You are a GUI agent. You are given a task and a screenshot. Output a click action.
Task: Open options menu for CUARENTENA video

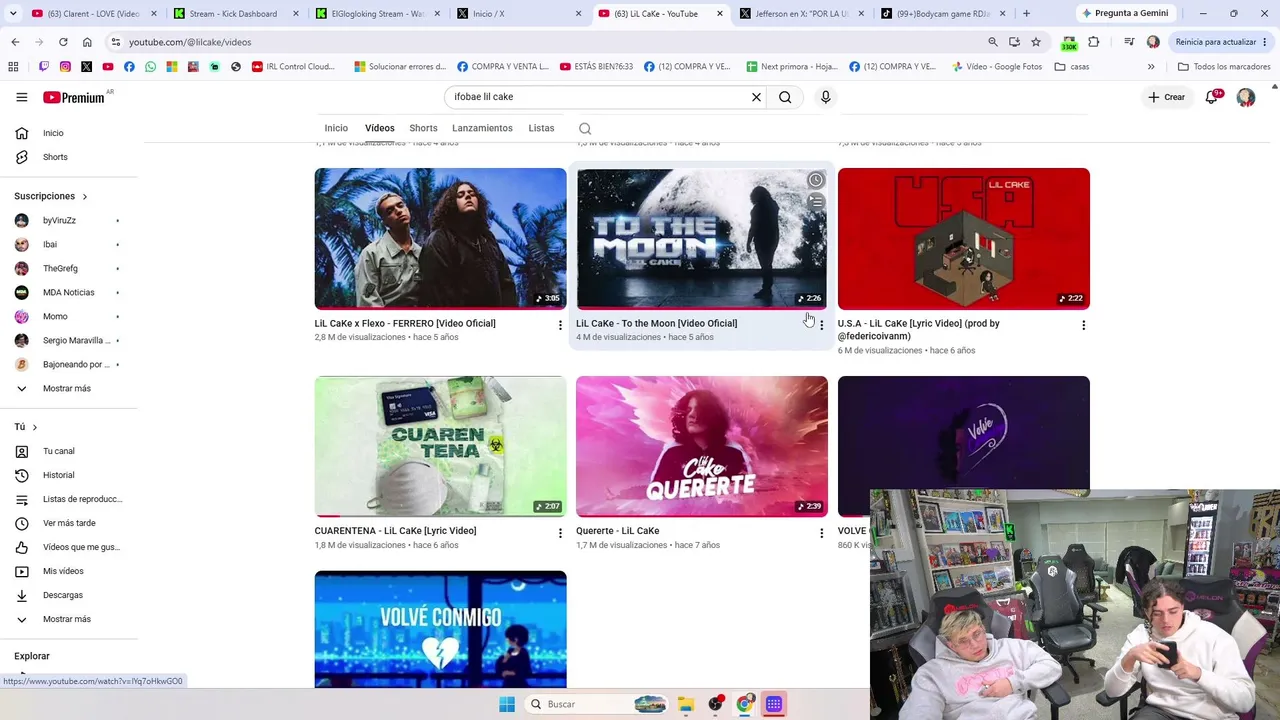click(x=560, y=533)
